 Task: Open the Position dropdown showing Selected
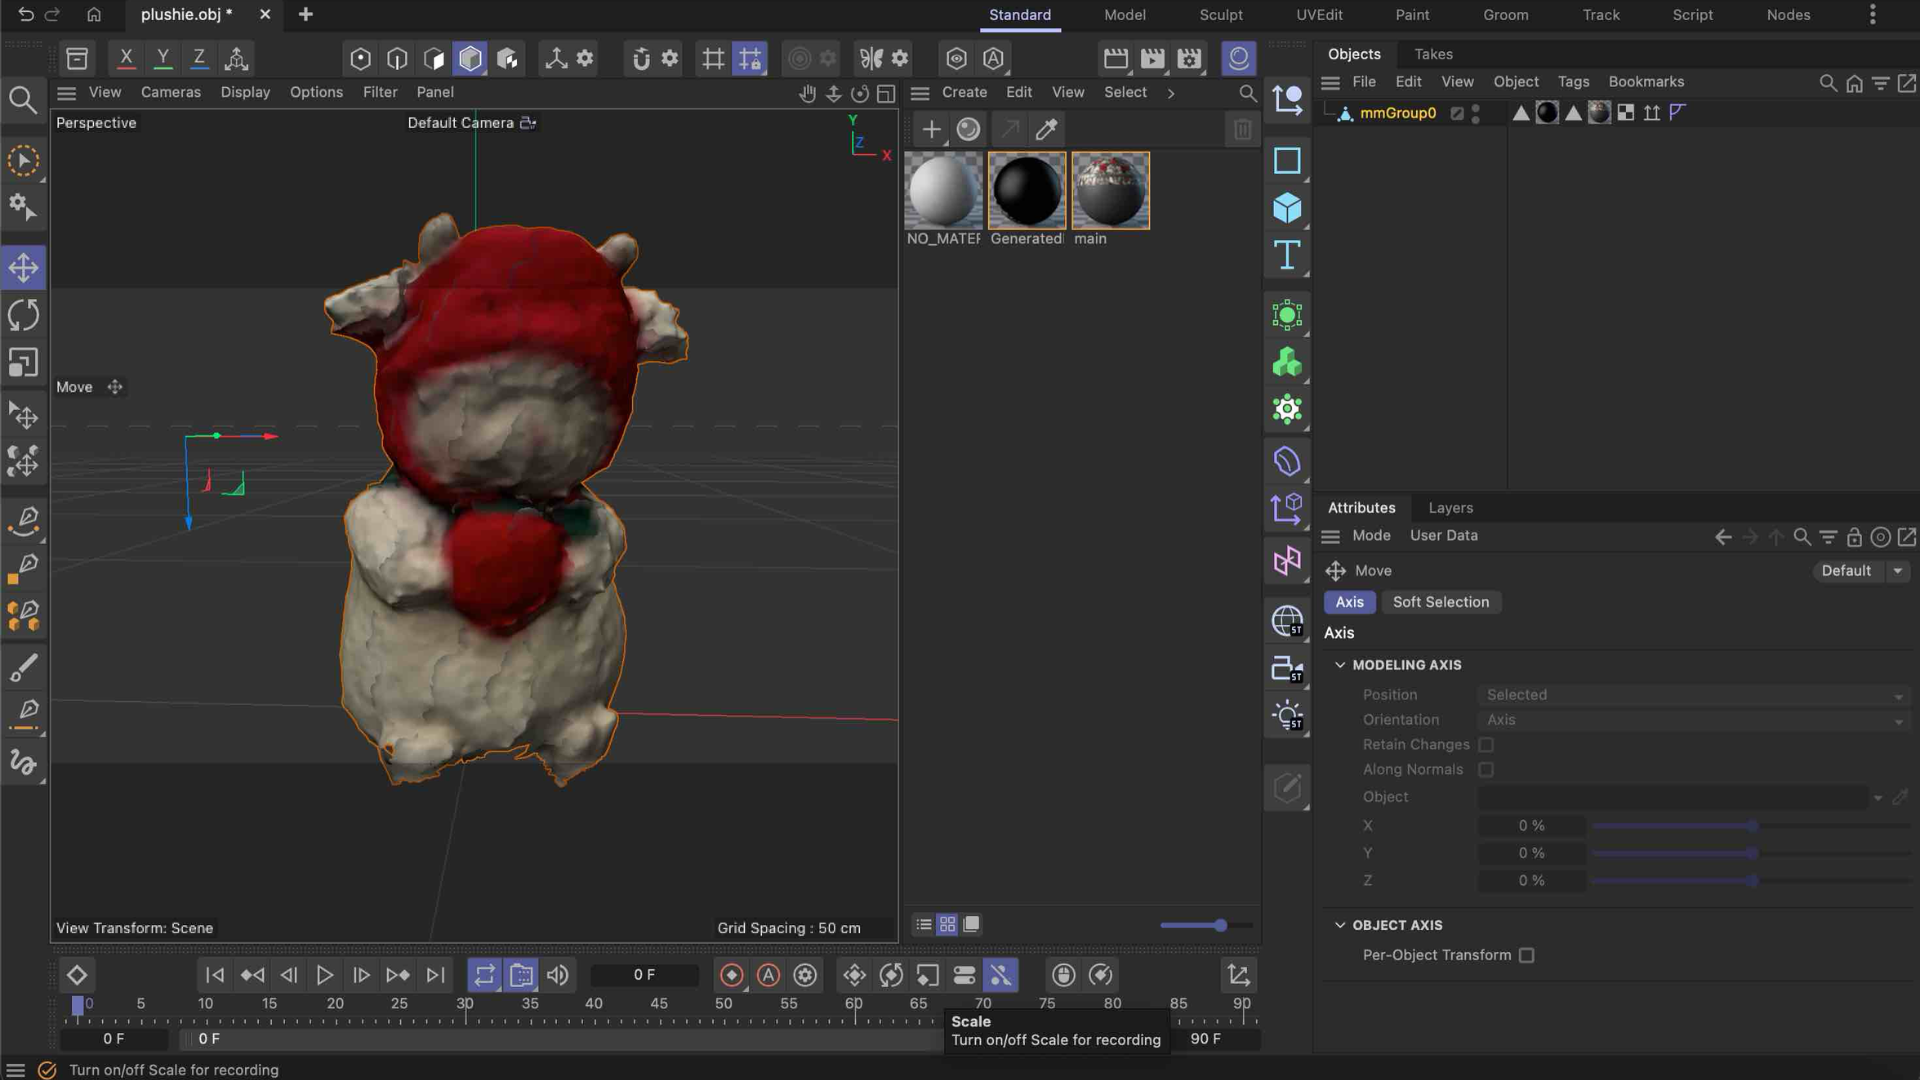(1692, 694)
